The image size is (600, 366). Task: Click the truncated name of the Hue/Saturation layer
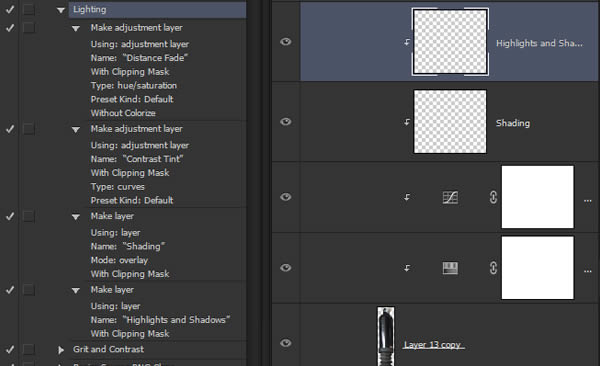(x=588, y=271)
